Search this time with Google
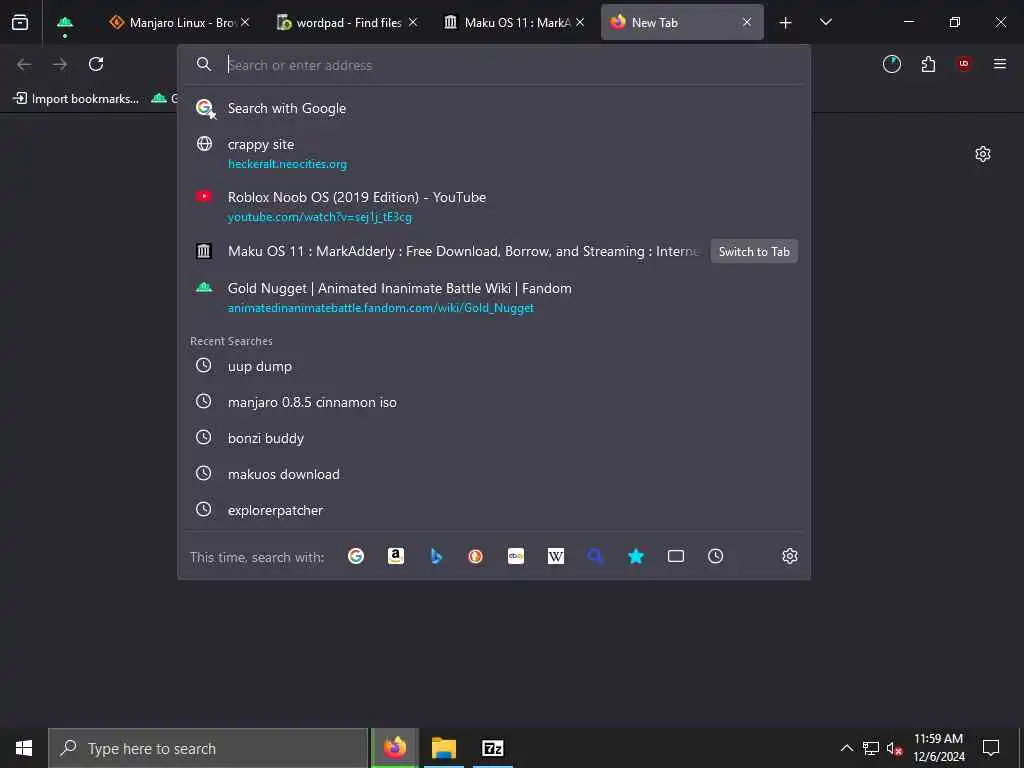This screenshot has height=768, width=1024. pos(356,556)
